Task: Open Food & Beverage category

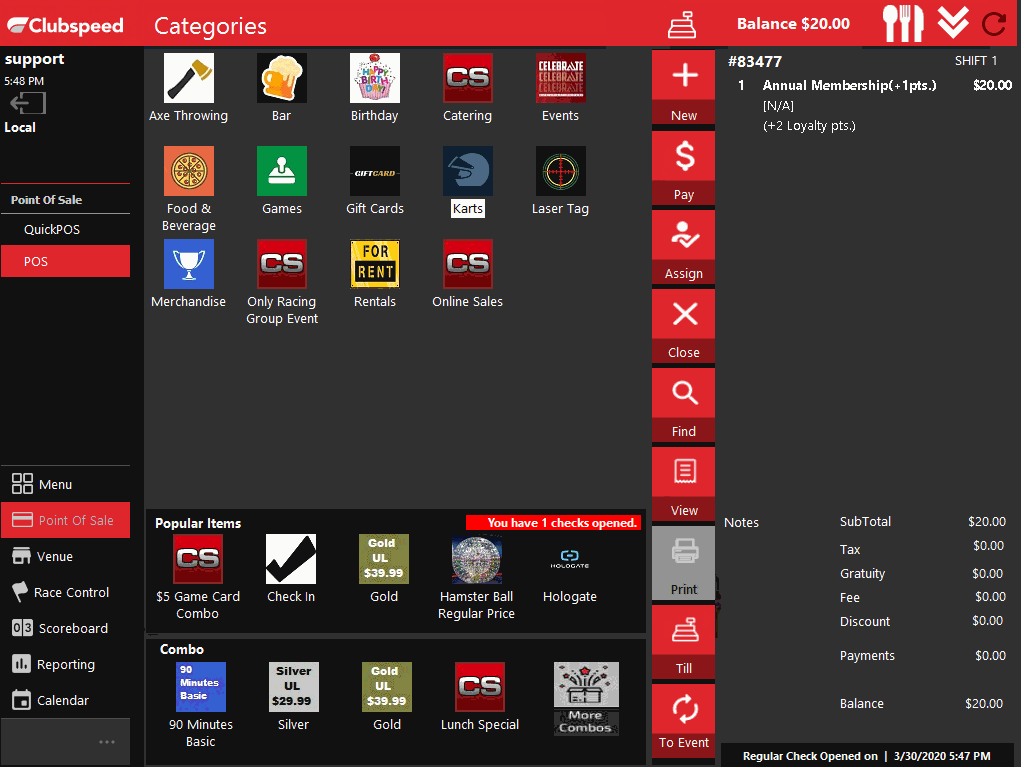Action: [x=188, y=189]
